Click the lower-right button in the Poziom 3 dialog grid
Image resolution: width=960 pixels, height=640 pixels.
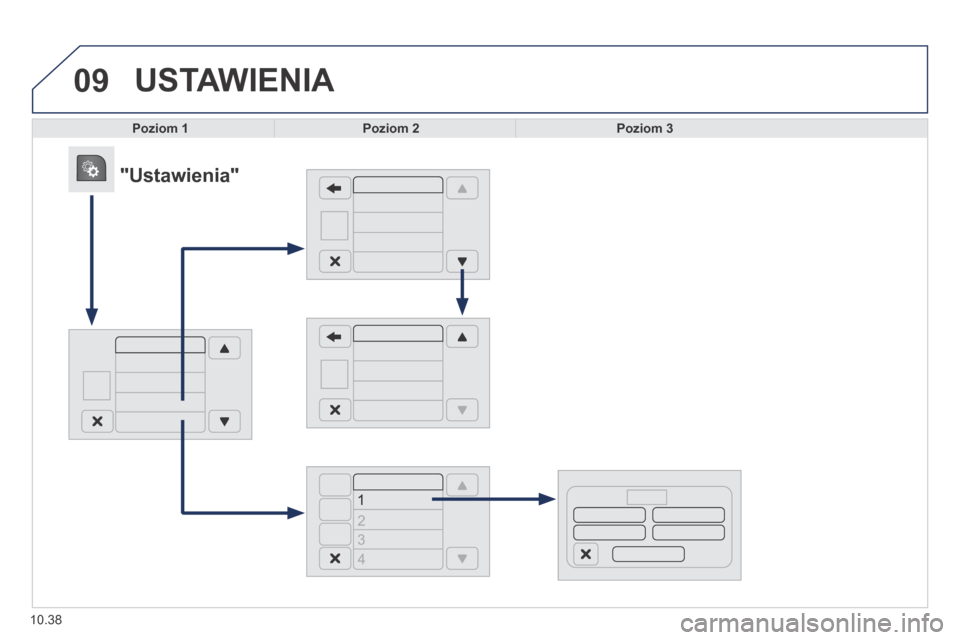coord(689,532)
